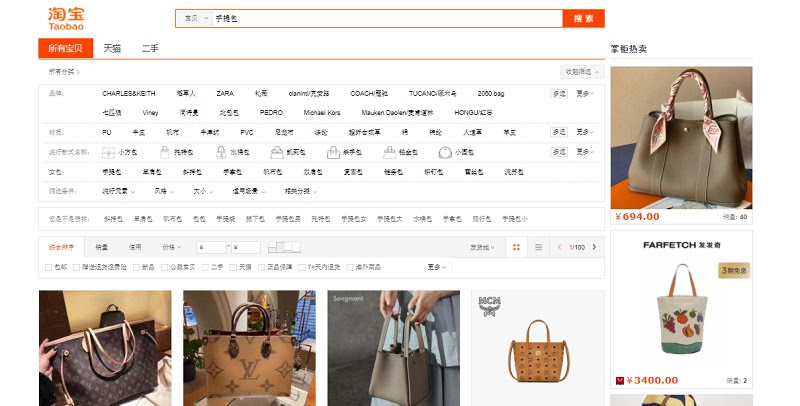
Task: Click 多选 in the material row
Action: pyautogui.click(x=559, y=132)
